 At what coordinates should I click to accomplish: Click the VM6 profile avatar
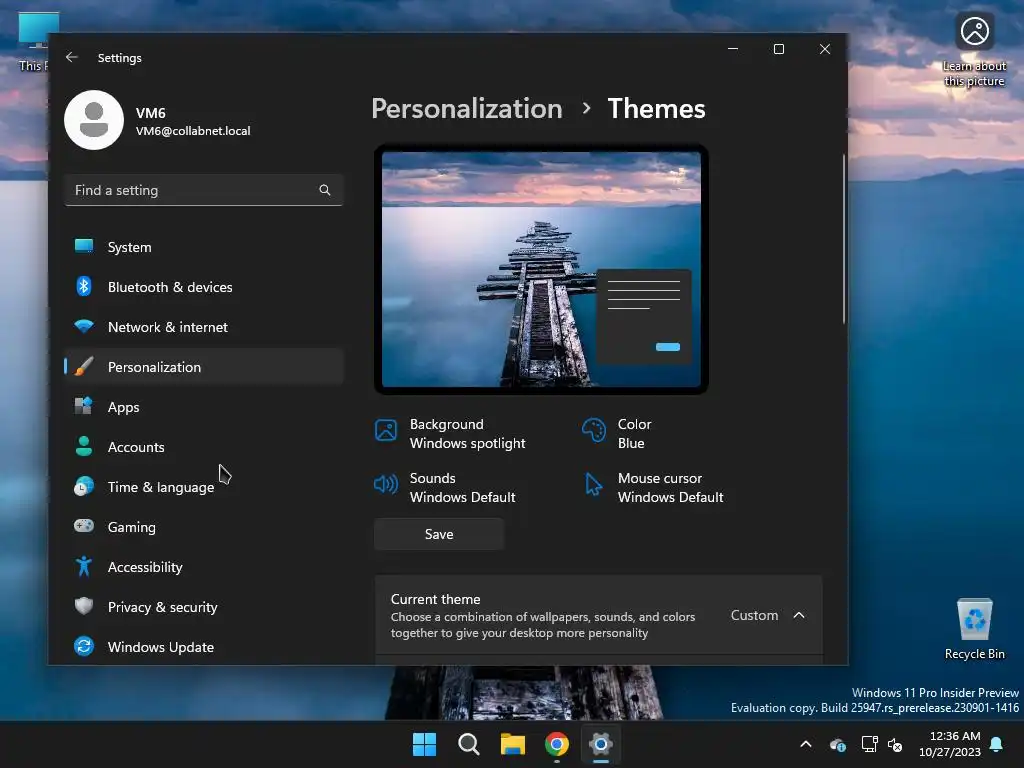click(94, 120)
